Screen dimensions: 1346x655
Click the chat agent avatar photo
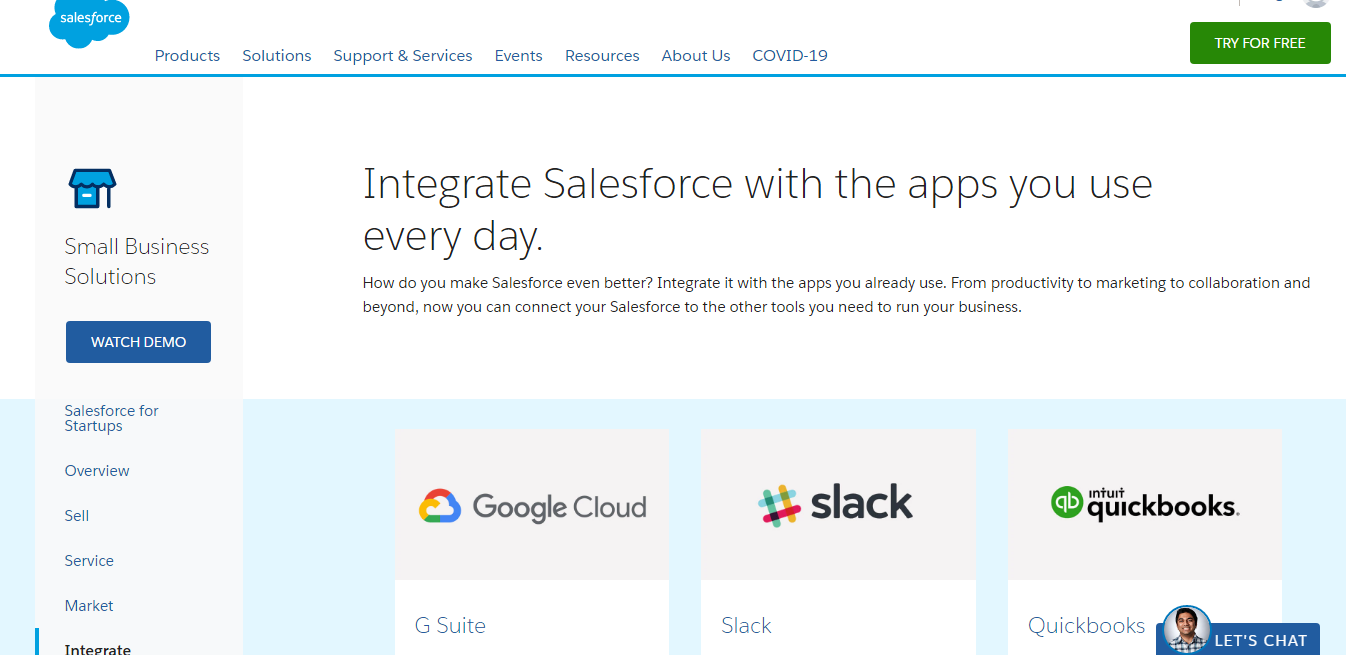pos(1187,630)
